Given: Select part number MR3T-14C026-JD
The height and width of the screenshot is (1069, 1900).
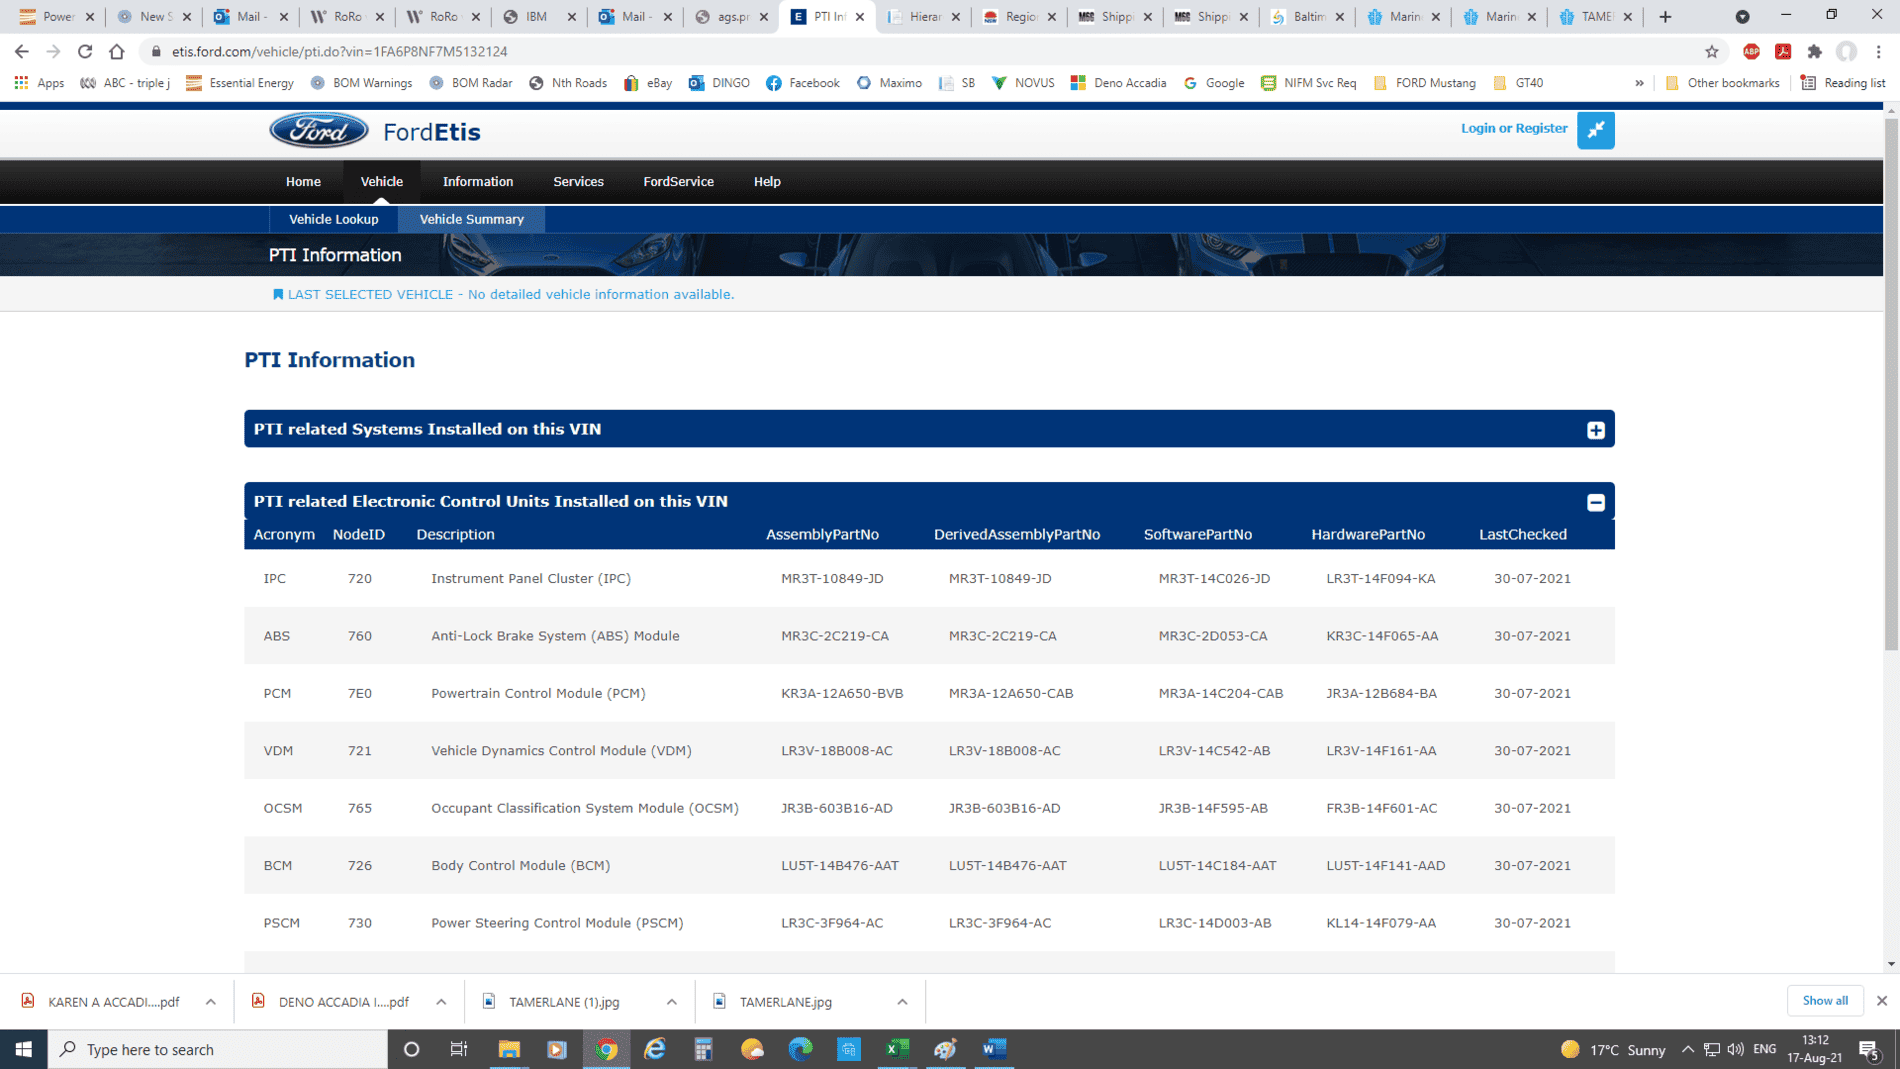Looking at the screenshot, I should pos(1214,578).
